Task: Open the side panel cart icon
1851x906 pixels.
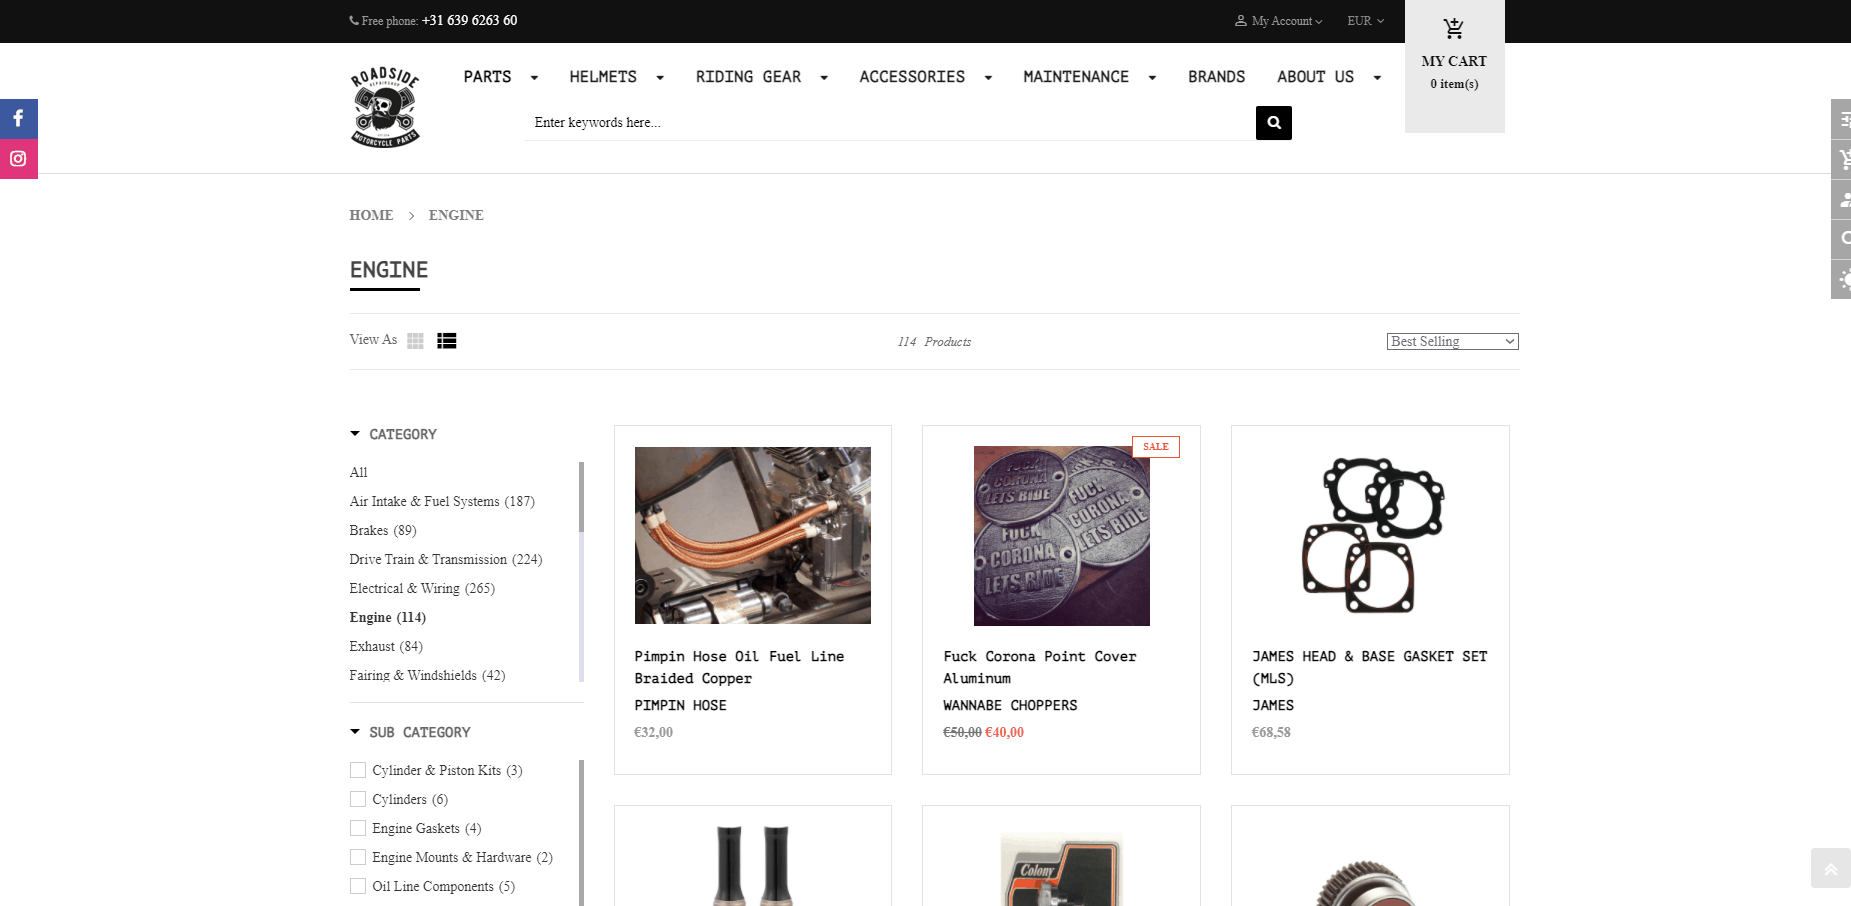Action: 1841,159
